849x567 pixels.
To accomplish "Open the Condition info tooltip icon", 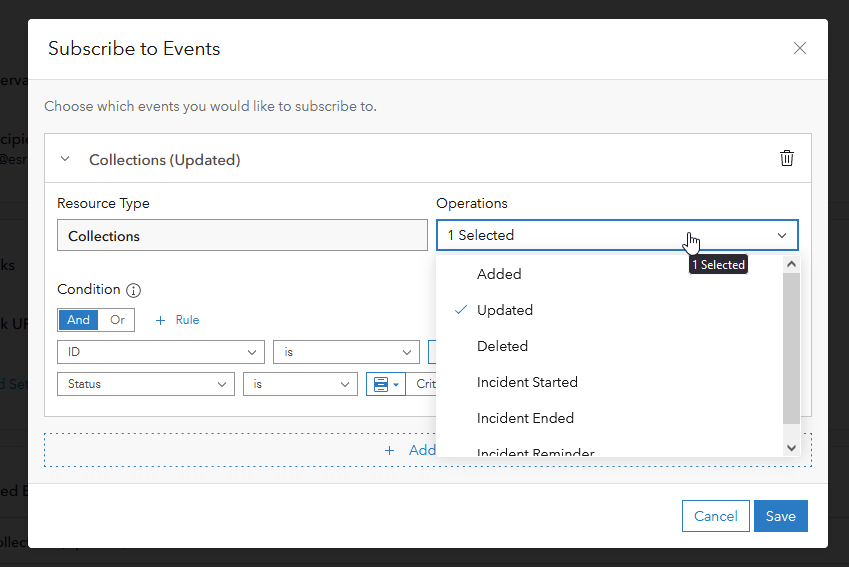I will coord(134,290).
